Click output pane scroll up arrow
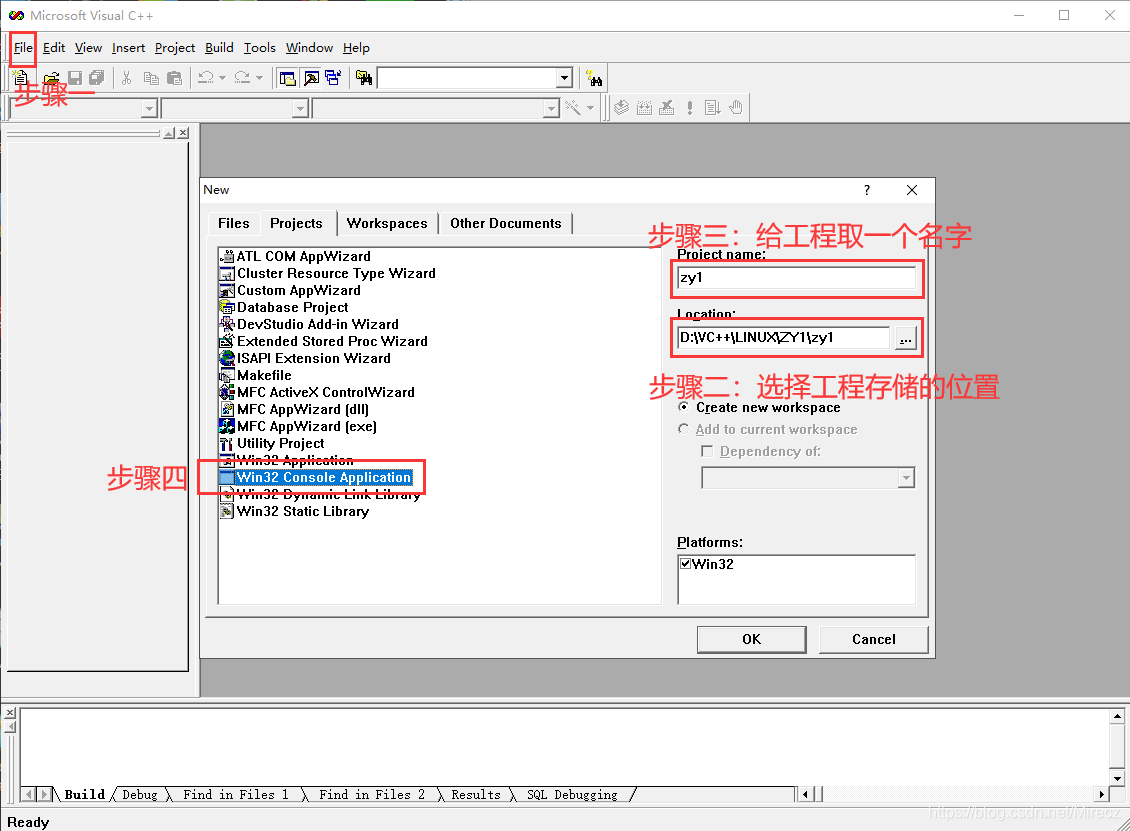 tap(1117, 716)
